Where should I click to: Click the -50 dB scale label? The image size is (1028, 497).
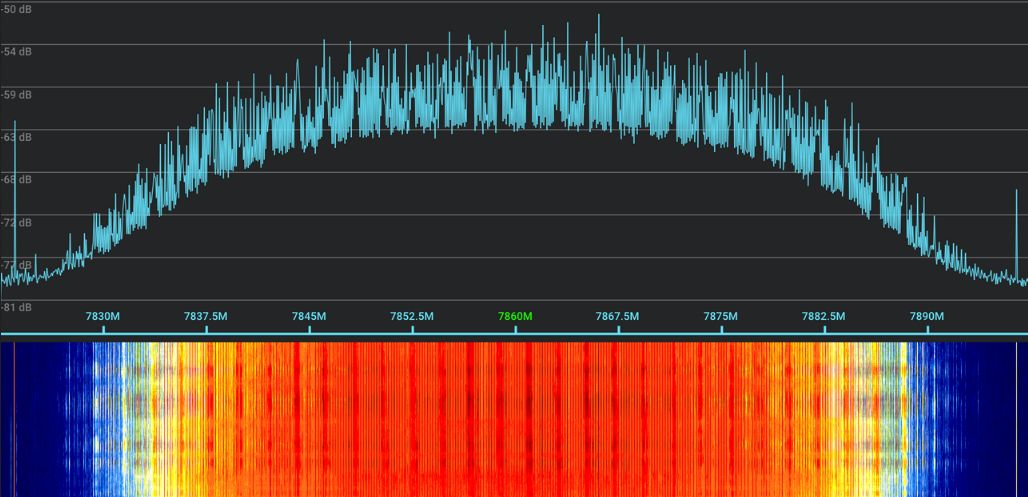coord(16,9)
